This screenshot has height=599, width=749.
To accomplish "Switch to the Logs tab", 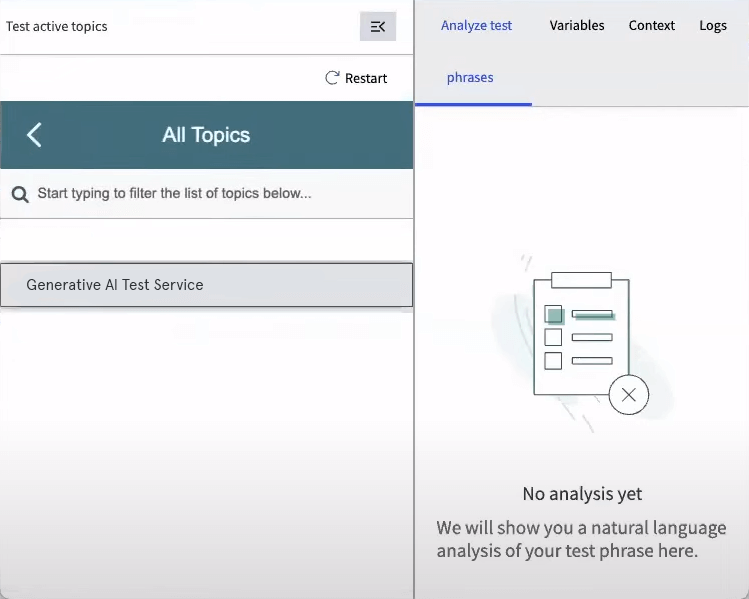I will (x=713, y=26).
